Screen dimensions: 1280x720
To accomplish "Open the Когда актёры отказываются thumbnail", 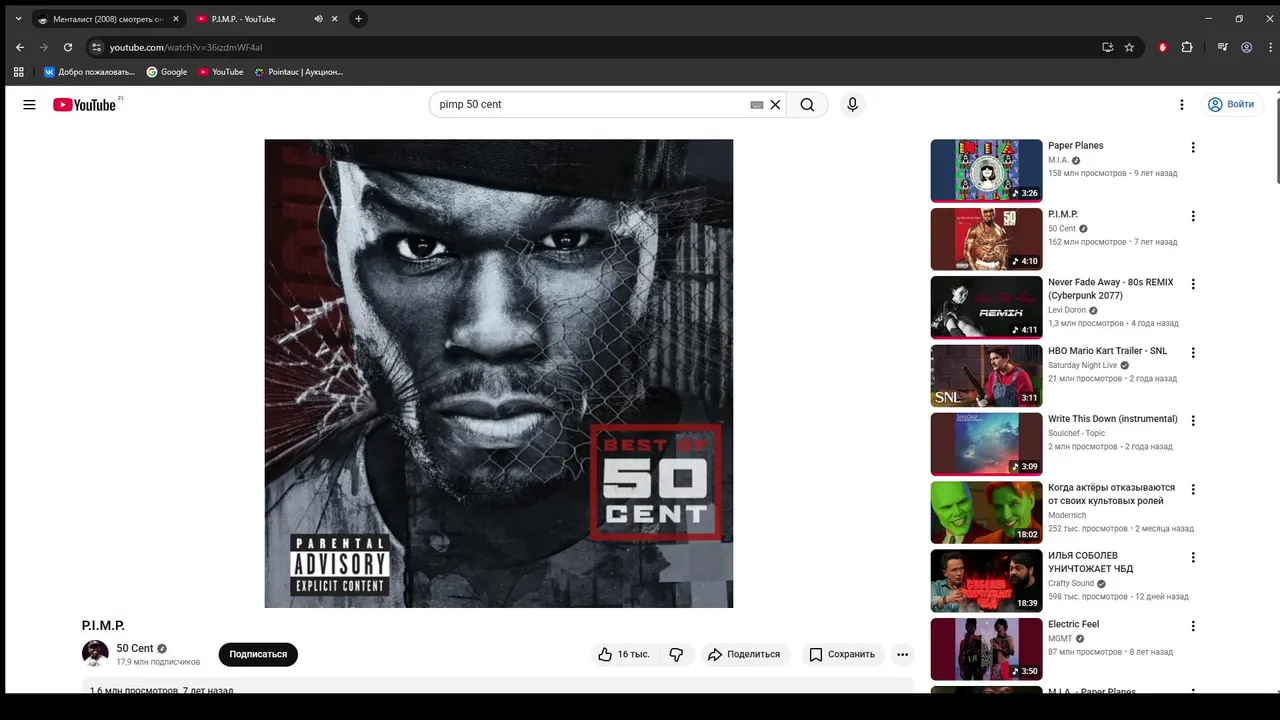I will click(986, 512).
